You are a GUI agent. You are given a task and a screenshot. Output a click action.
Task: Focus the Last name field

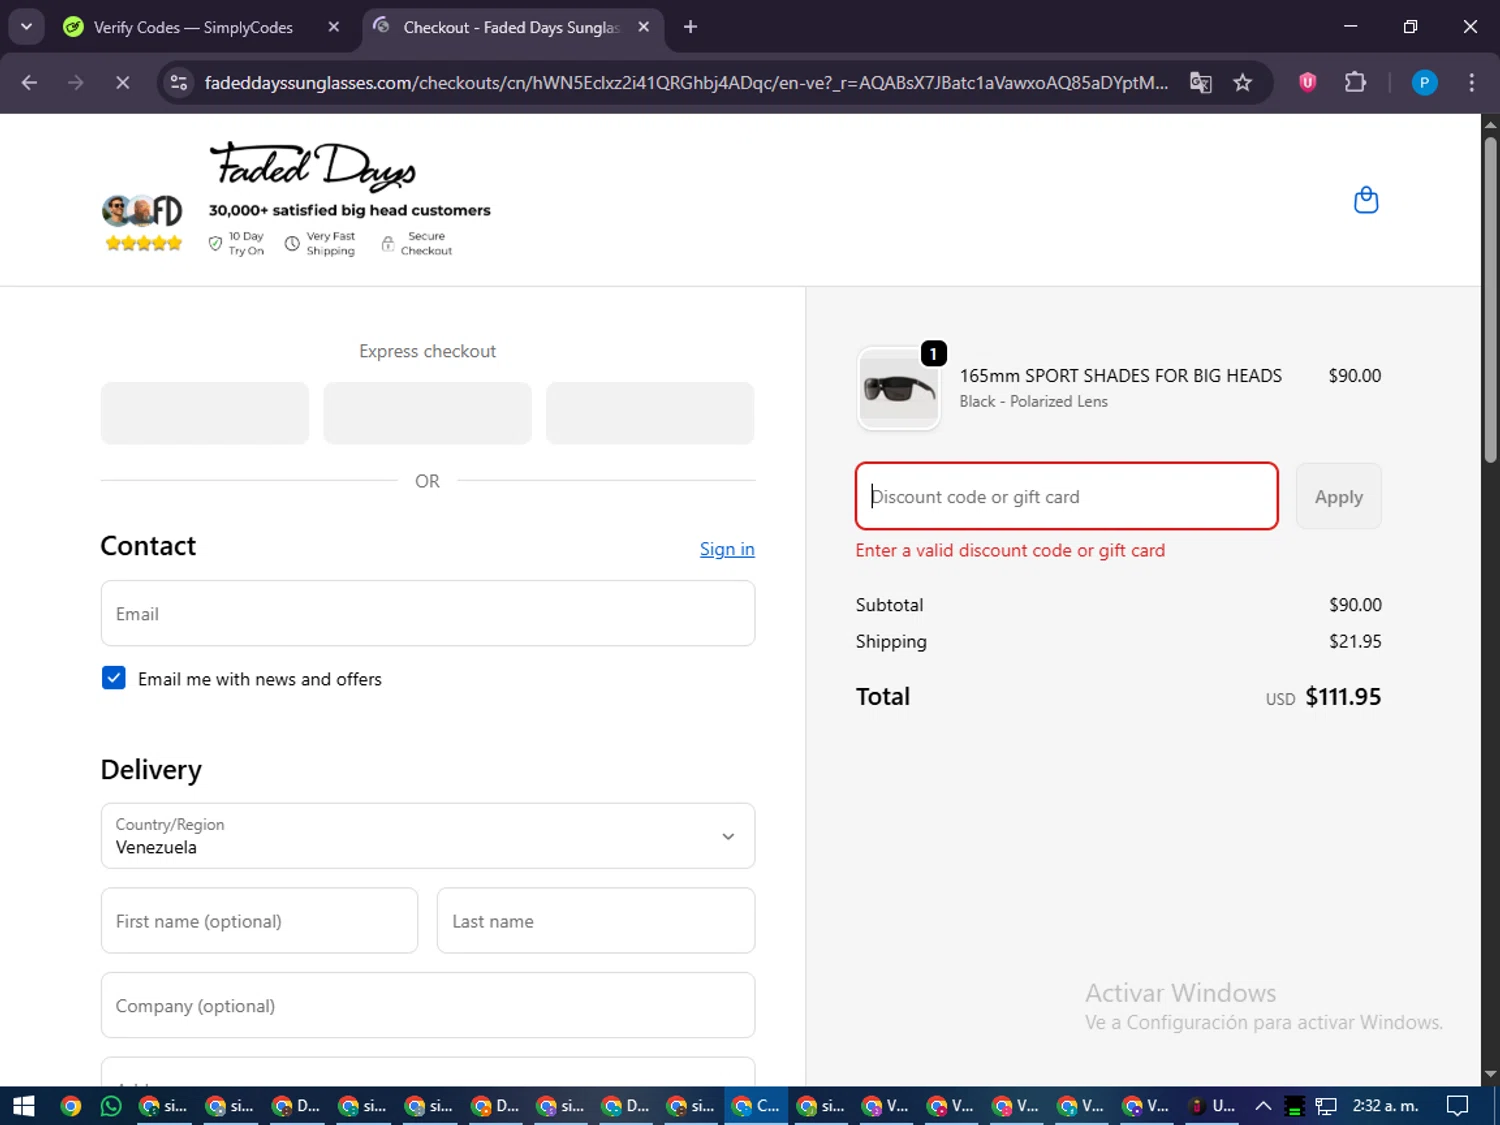tap(596, 920)
